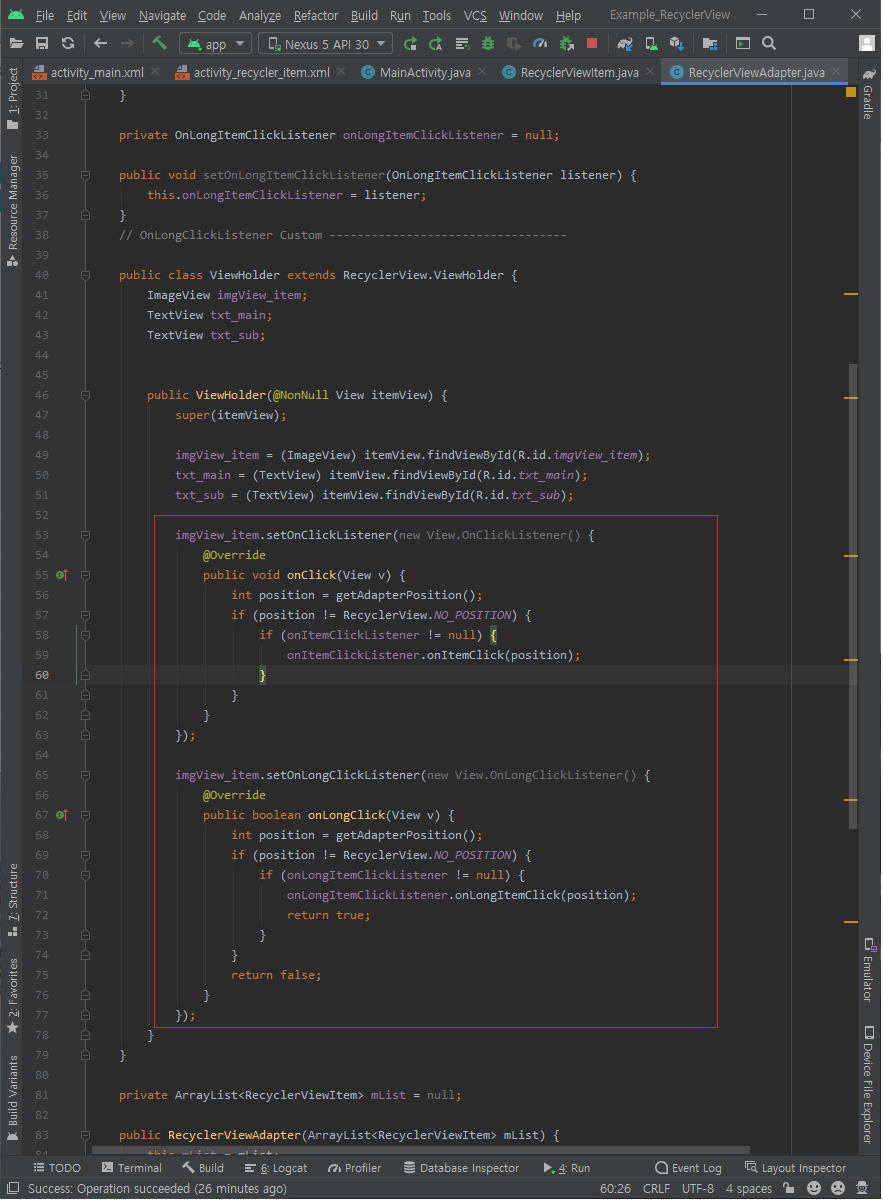
Task: Collapse the setOnLongItemClickListener fold on line 35
Action: tap(85, 175)
